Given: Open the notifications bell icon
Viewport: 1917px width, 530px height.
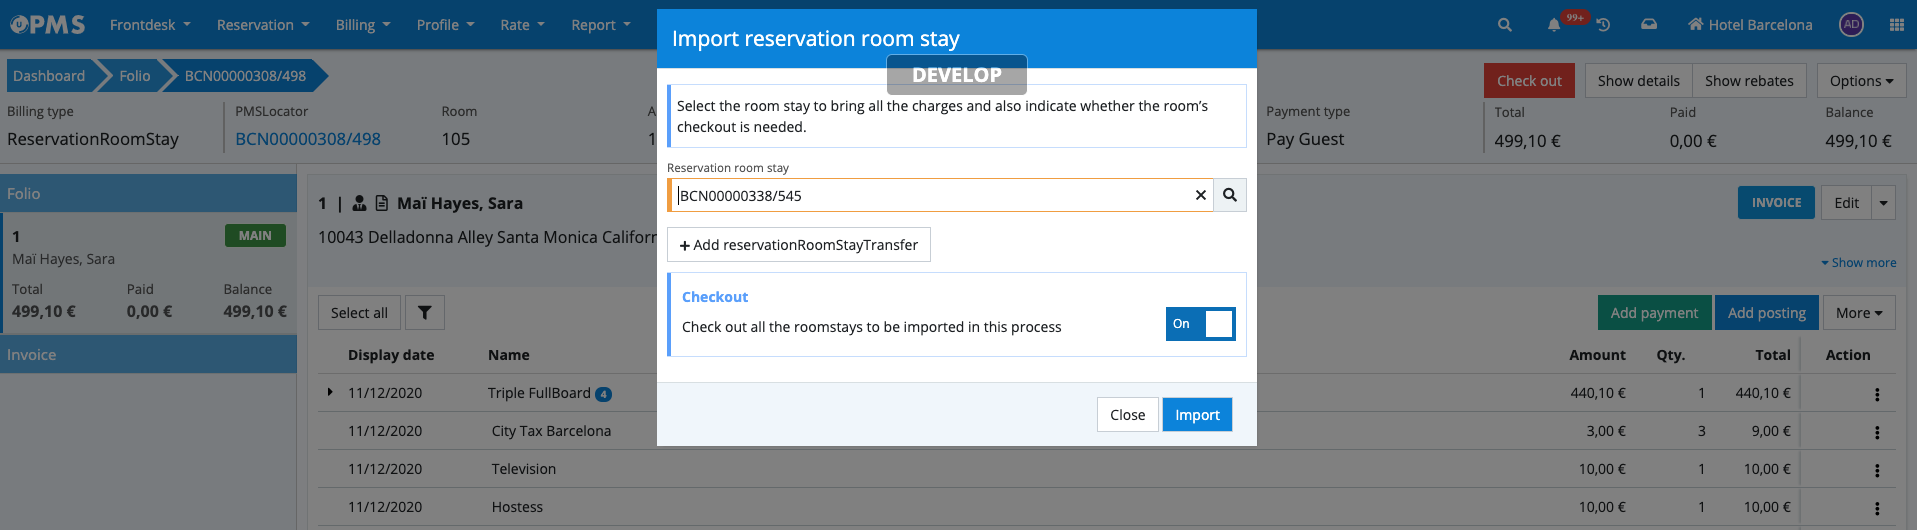Looking at the screenshot, I should point(1554,25).
